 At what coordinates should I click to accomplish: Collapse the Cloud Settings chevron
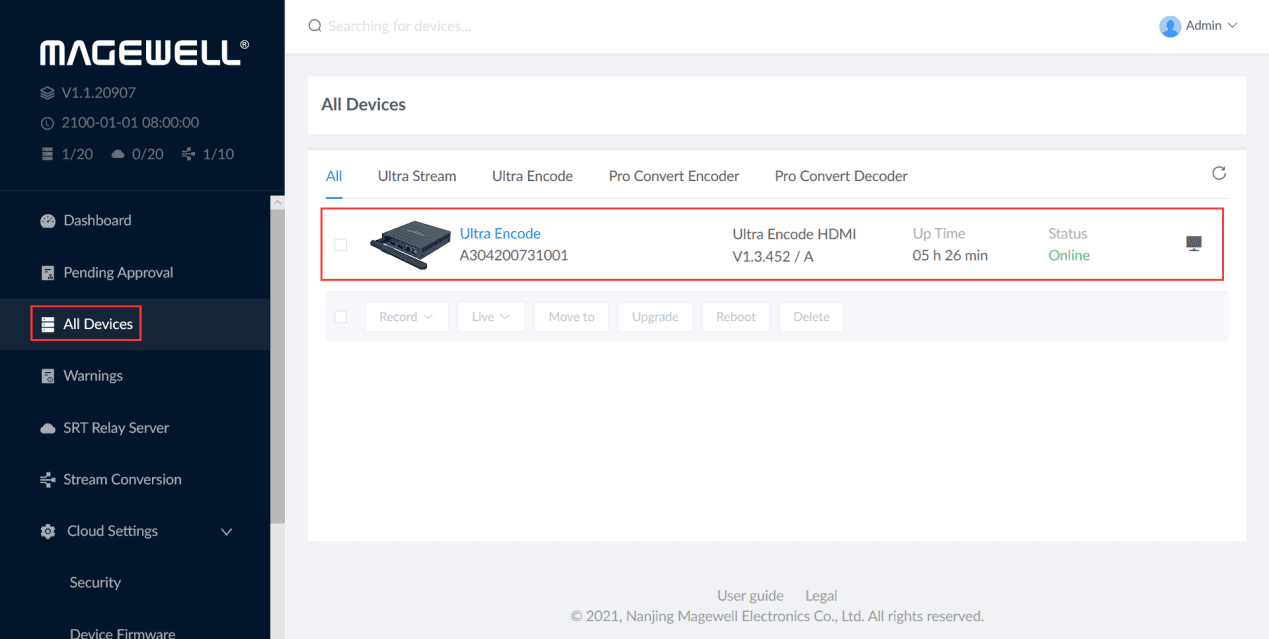click(x=226, y=532)
